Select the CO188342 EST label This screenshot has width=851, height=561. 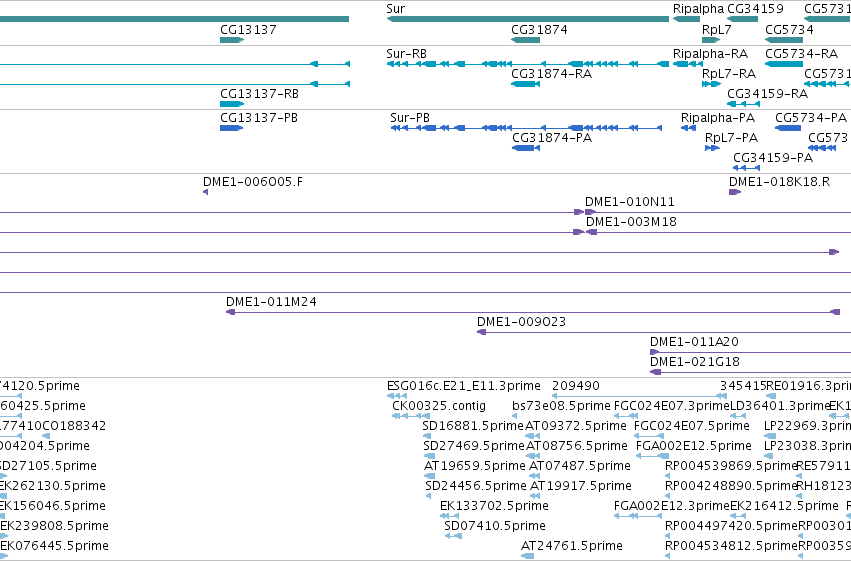click(74, 426)
